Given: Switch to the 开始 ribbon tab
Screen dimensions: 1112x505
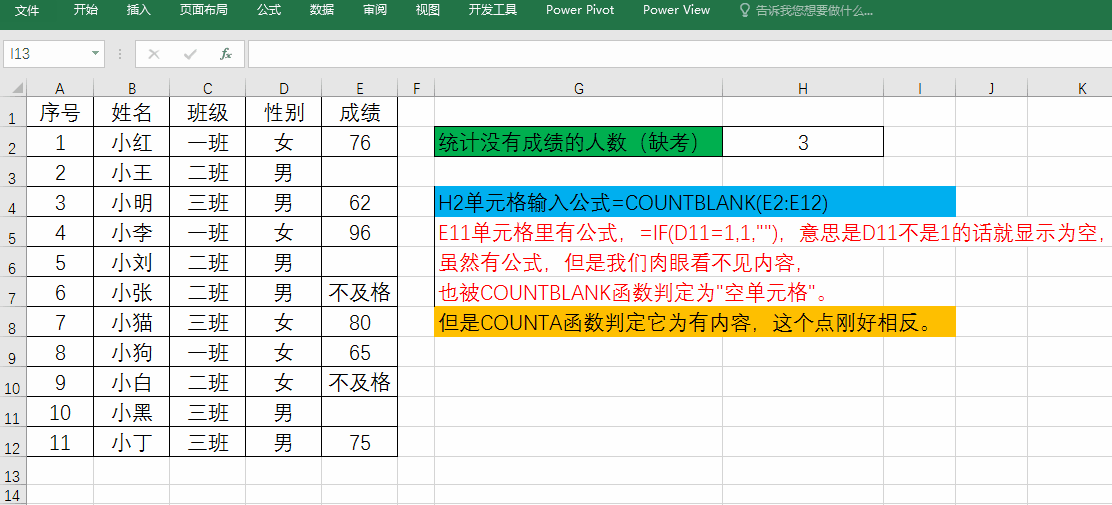Looking at the screenshot, I should click(x=86, y=10).
